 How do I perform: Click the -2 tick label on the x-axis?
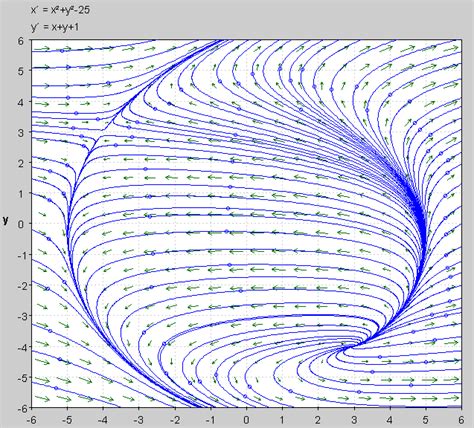(x=174, y=419)
